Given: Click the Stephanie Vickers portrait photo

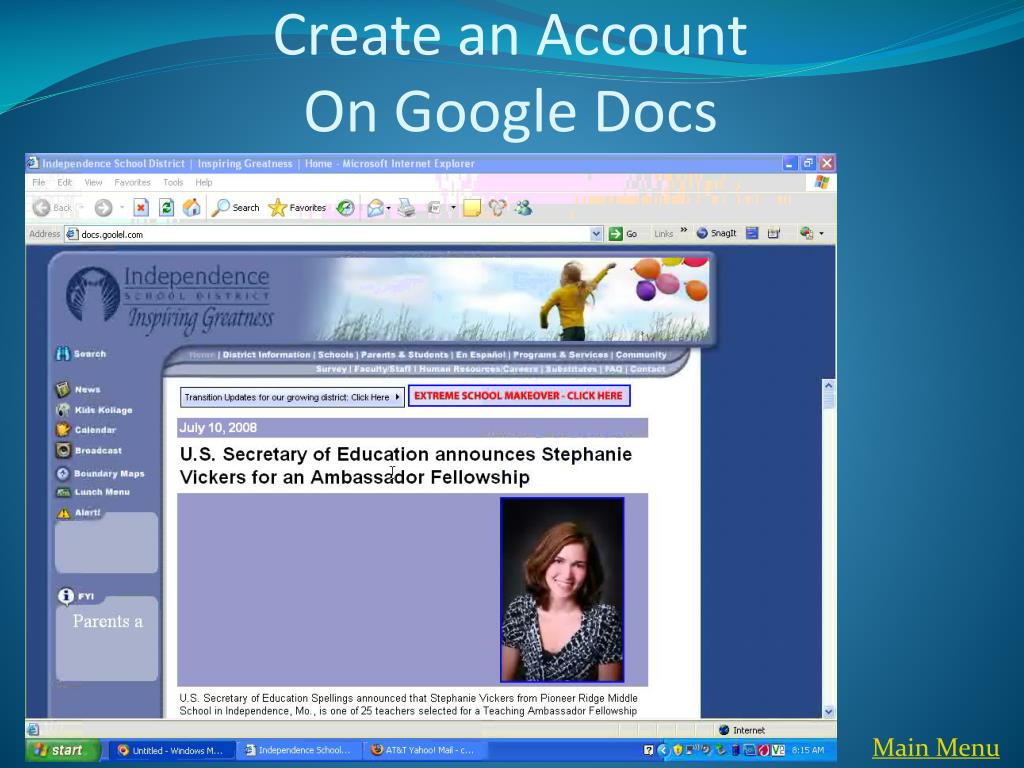Looking at the screenshot, I should point(562,590).
